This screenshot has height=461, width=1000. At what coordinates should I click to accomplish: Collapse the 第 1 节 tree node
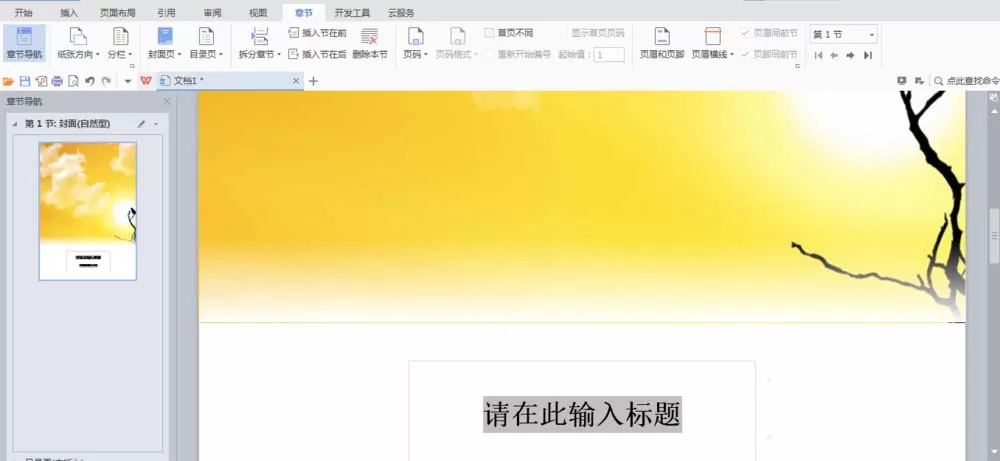pos(15,124)
